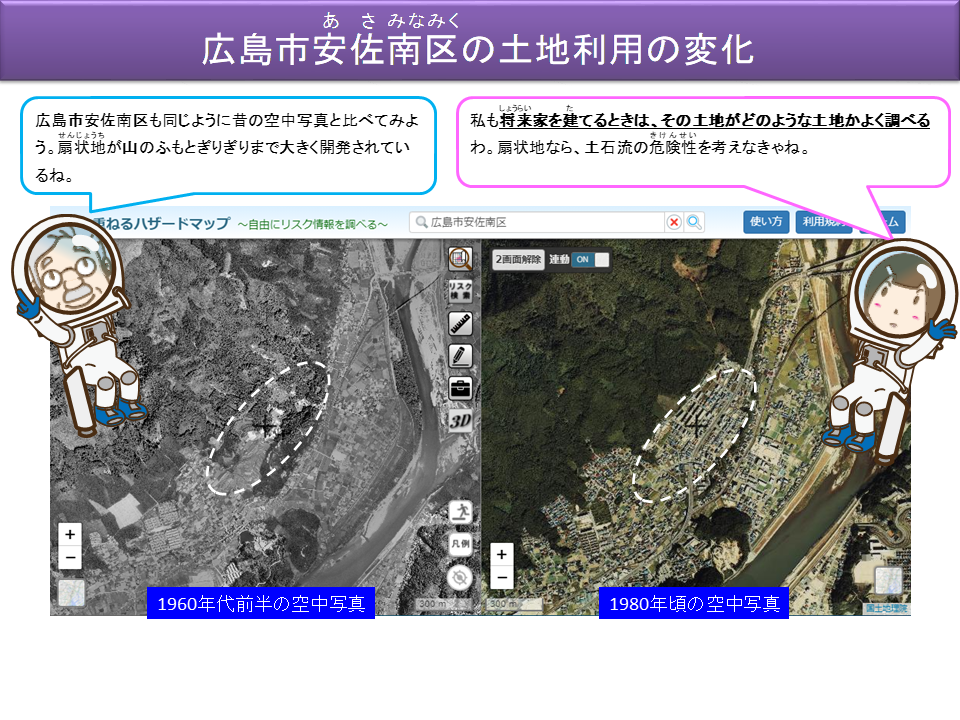Open the briefcase toolbox icon
This screenshot has width=960, height=720.
point(460,388)
